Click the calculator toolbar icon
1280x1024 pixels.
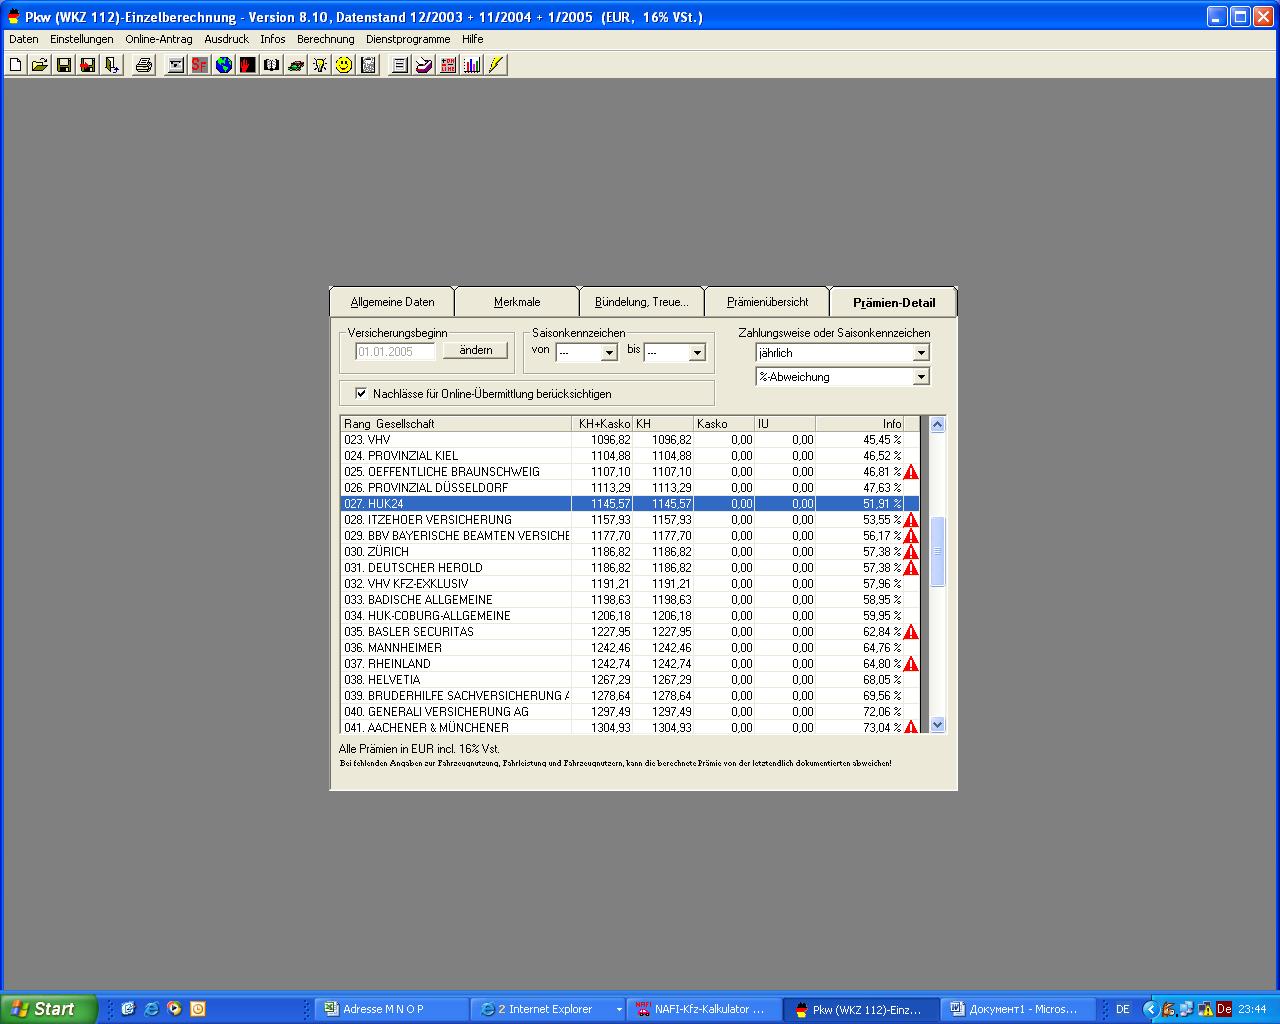coord(368,65)
